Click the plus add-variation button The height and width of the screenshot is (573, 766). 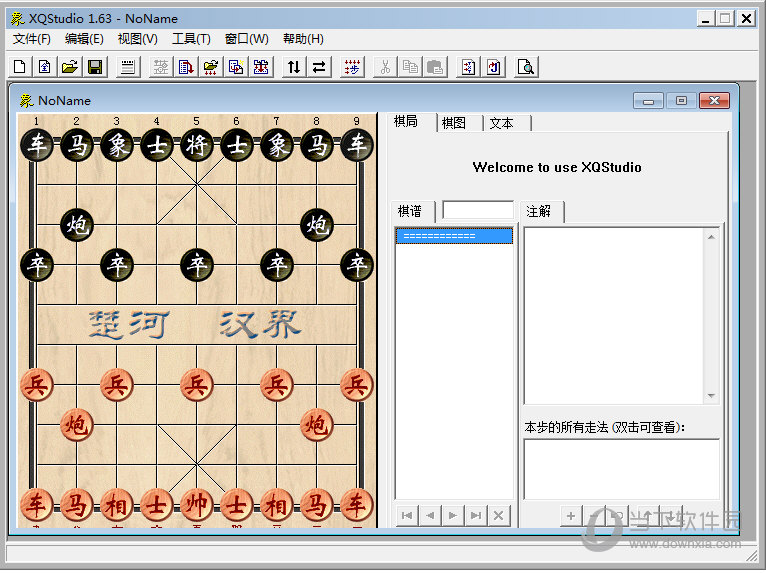571,515
